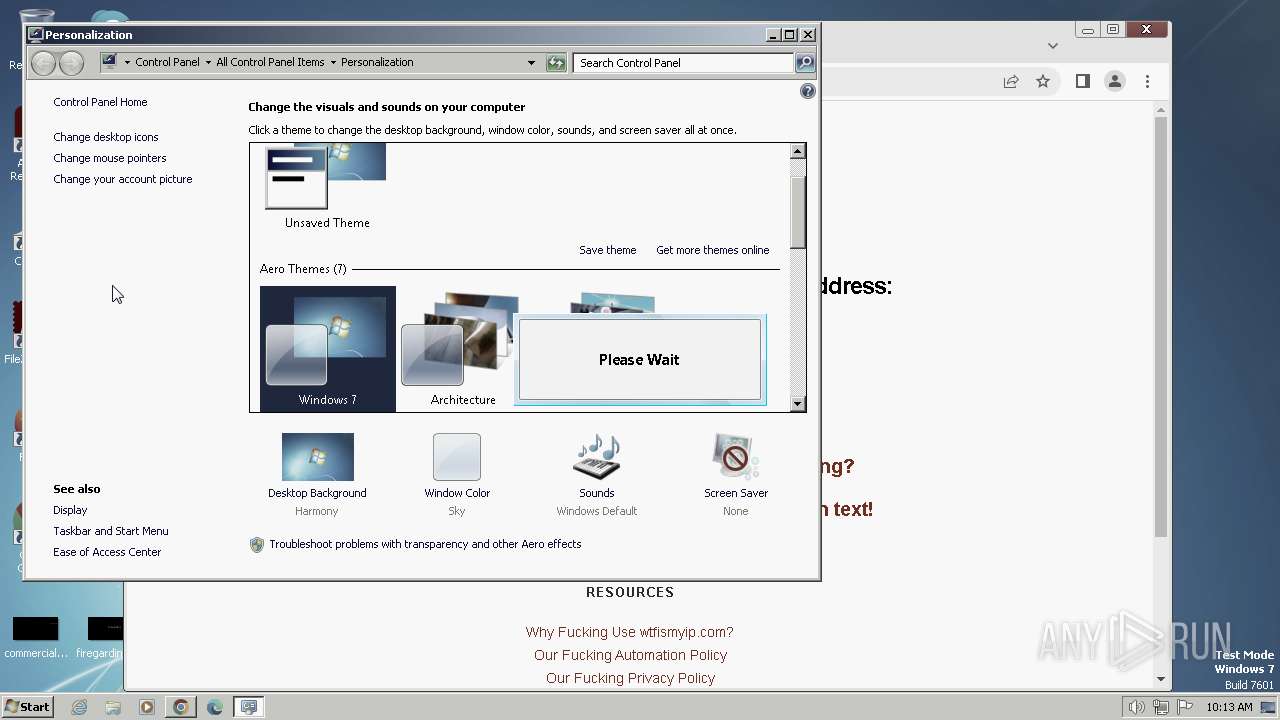Screen dimensions: 1280x720
Task: Click Troubleshoot problems with transparency link
Action: 425,544
